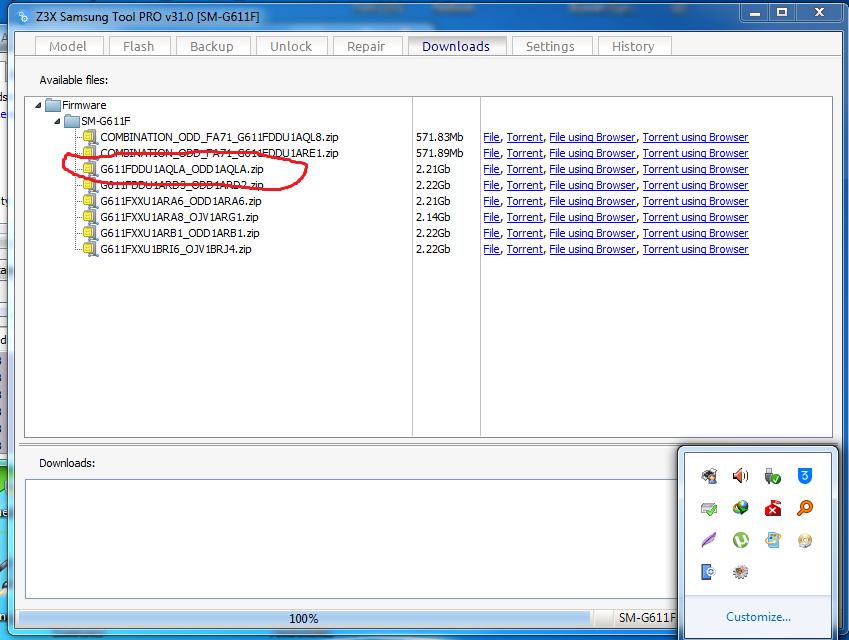Open the volume speaker tray icon
The image size is (849, 640).
pos(740,476)
